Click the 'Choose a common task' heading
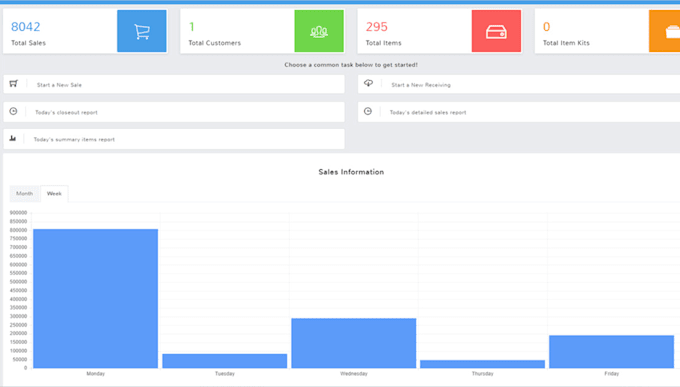Viewport: 680px width, 387px height. click(351, 65)
